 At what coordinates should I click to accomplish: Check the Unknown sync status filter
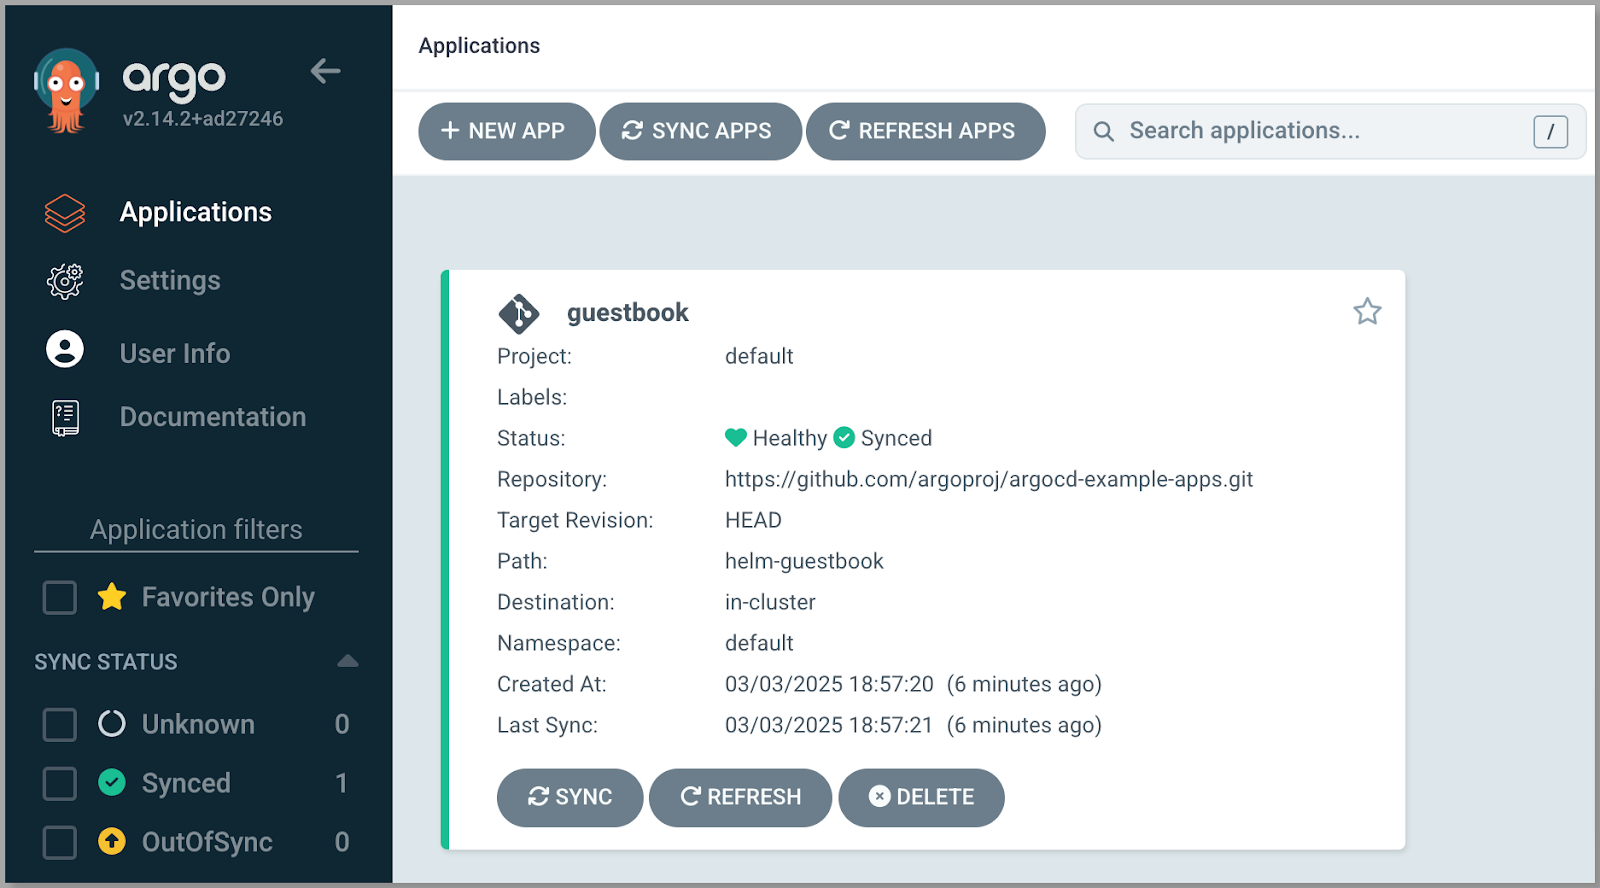tap(60, 724)
